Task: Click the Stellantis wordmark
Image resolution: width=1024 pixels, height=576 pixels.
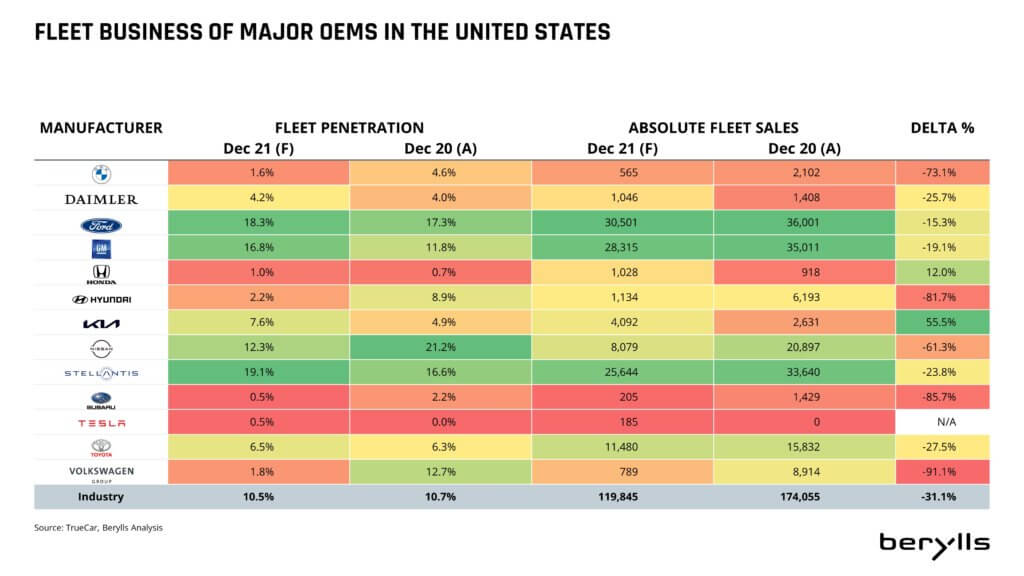Action: [101, 374]
